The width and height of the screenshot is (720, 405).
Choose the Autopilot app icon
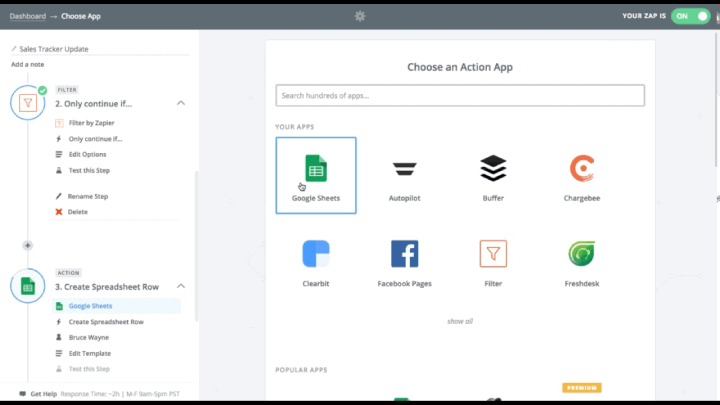click(x=405, y=169)
